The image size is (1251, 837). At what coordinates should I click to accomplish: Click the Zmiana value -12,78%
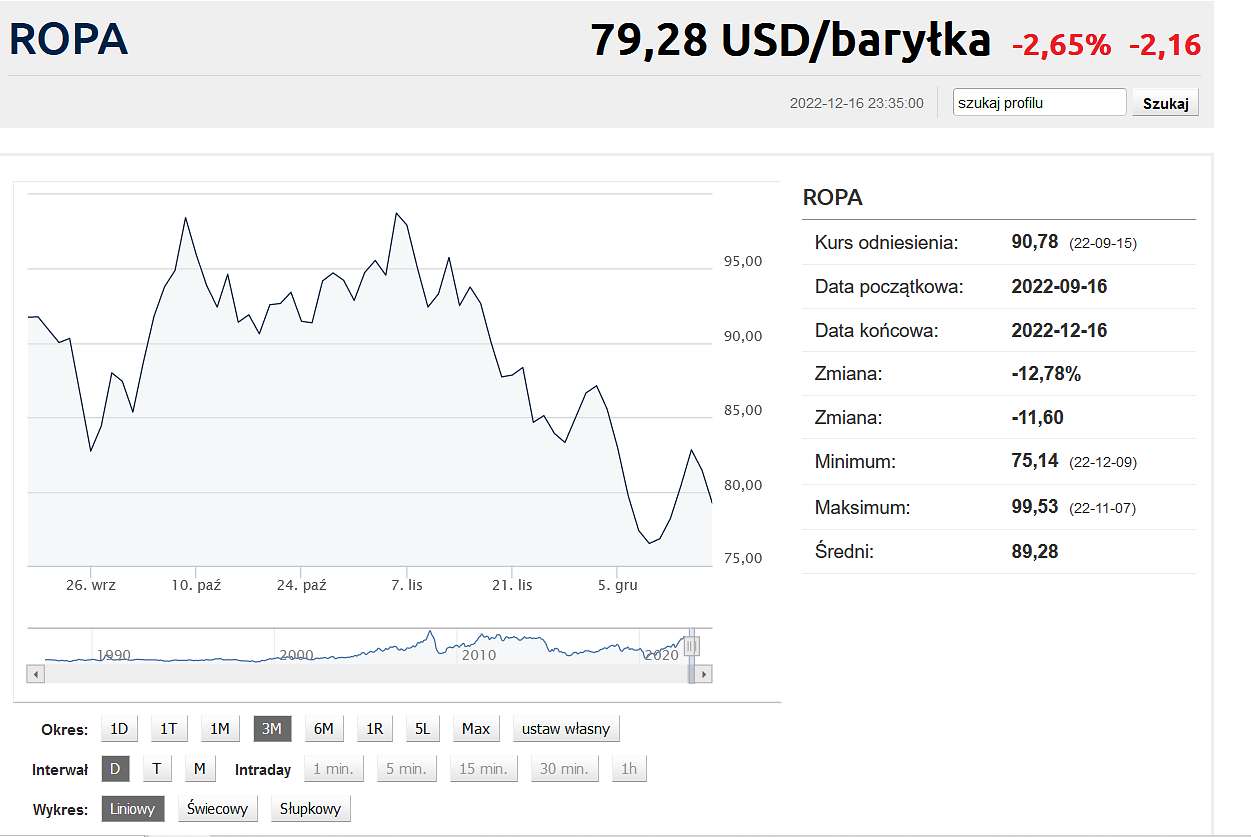(1046, 374)
